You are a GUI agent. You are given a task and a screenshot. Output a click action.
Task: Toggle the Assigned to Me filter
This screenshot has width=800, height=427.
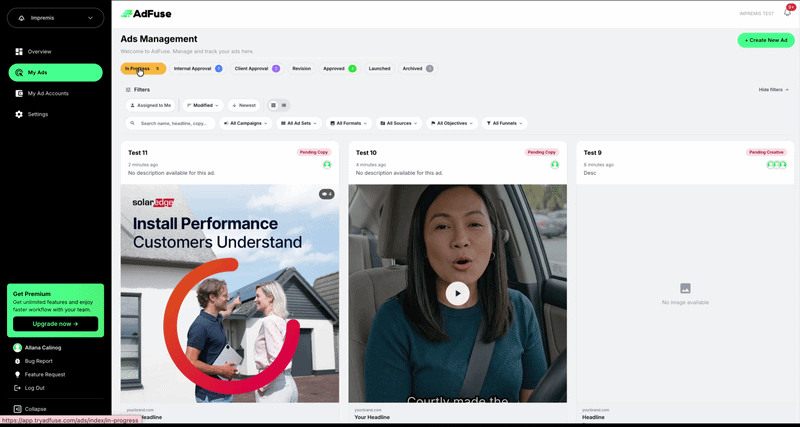tap(150, 105)
